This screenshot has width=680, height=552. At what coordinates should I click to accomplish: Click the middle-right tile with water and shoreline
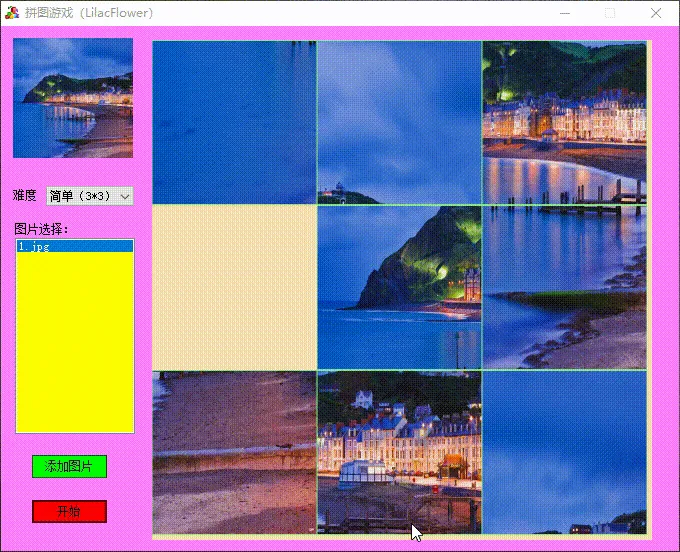(x=565, y=287)
